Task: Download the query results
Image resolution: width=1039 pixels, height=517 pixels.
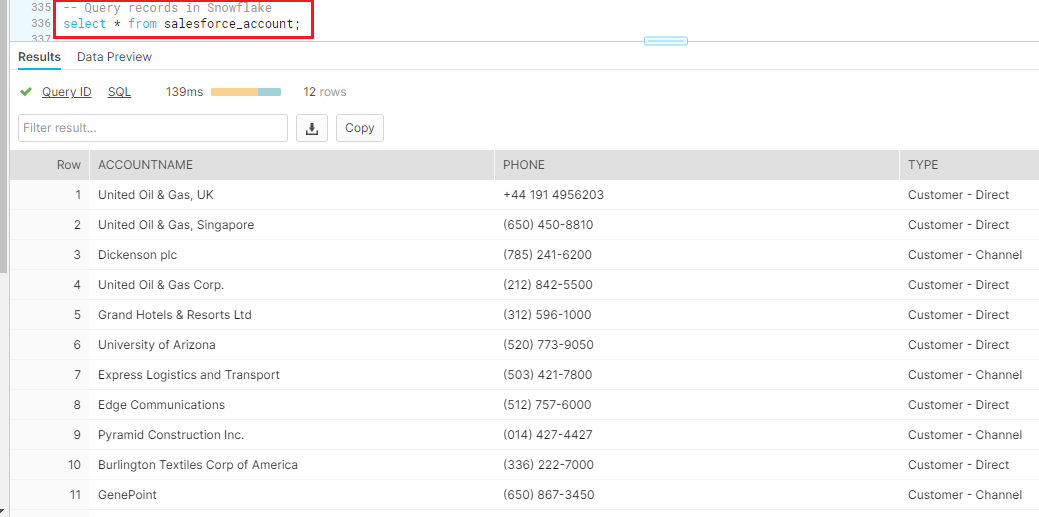Action: coord(312,128)
